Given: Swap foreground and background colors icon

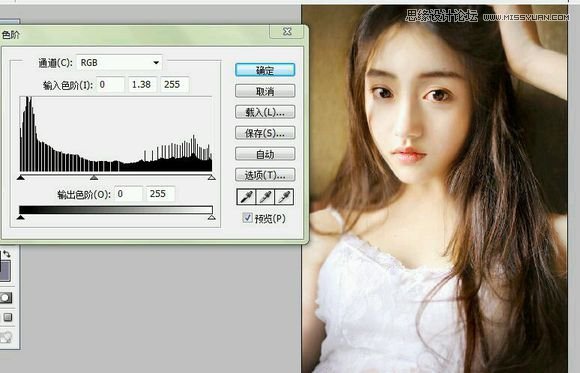Looking at the screenshot, I should point(7,254).
